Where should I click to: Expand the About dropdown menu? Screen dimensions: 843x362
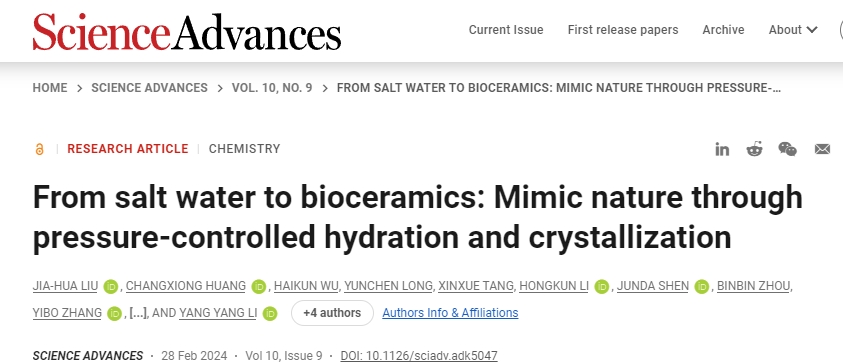(793, 30)
